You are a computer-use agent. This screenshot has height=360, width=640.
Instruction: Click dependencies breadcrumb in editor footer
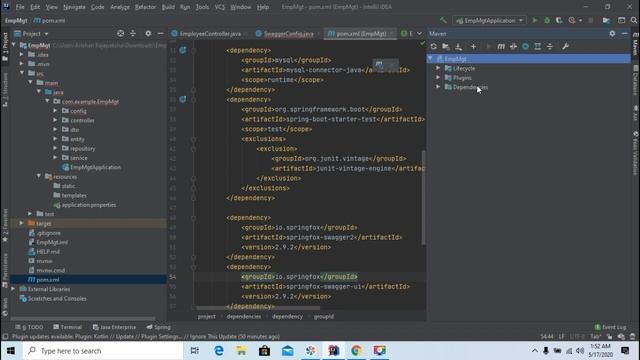[244, 316]
